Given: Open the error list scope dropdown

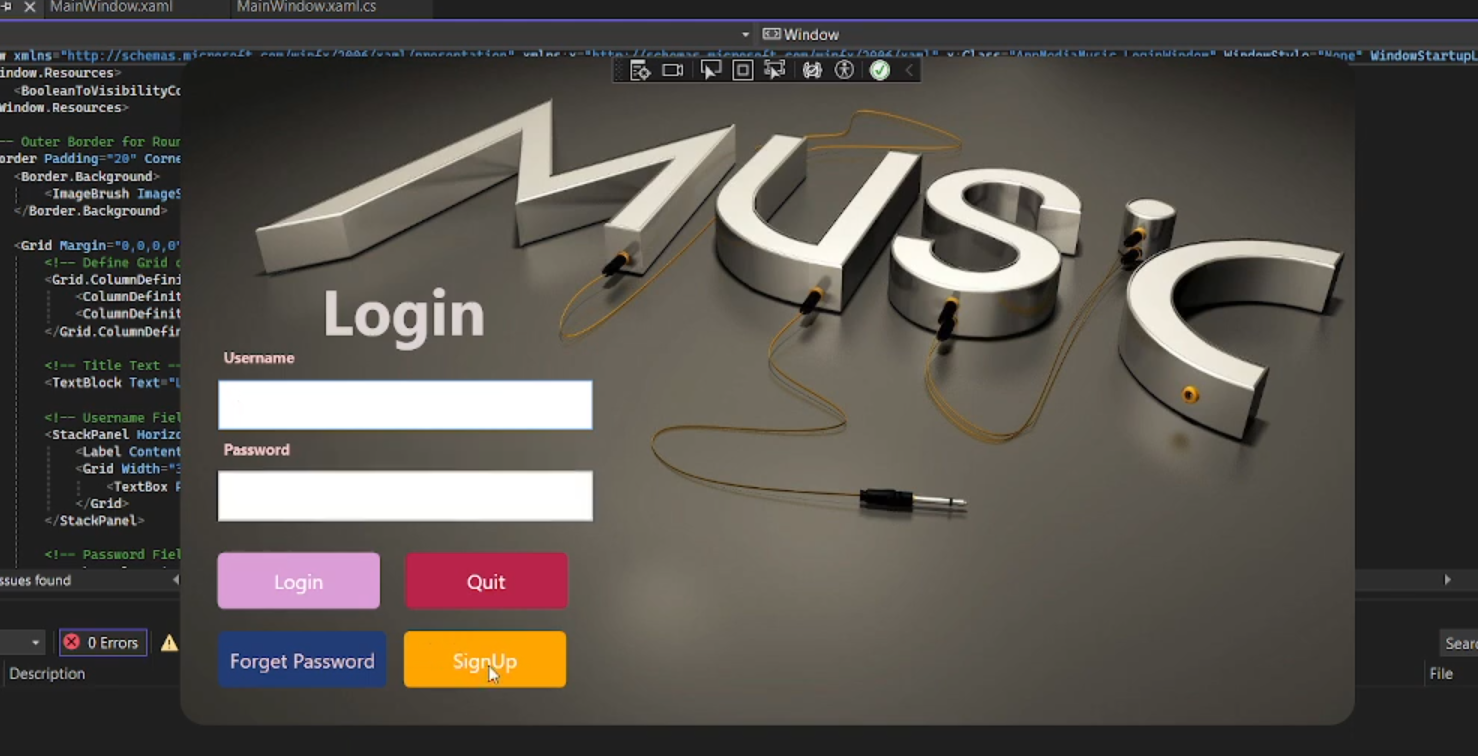Looking at the screenshot, I should (36, 643).
